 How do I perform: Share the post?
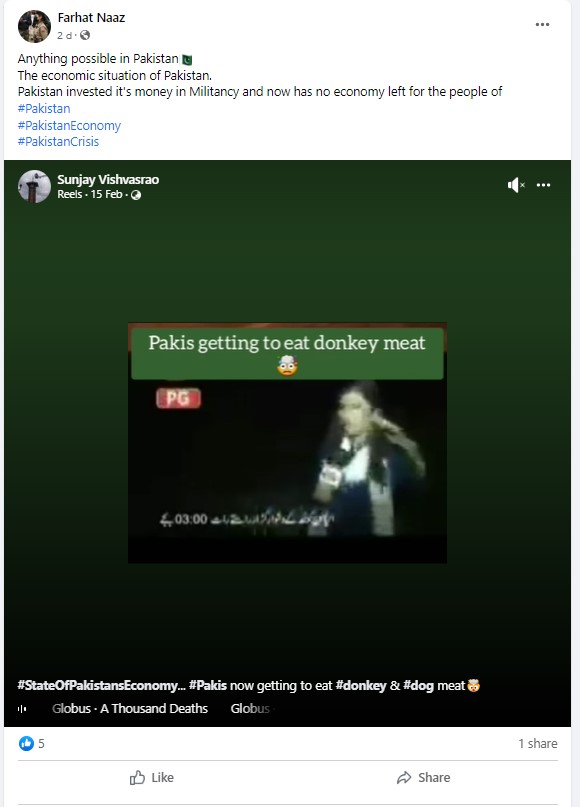tap(423, 778)
